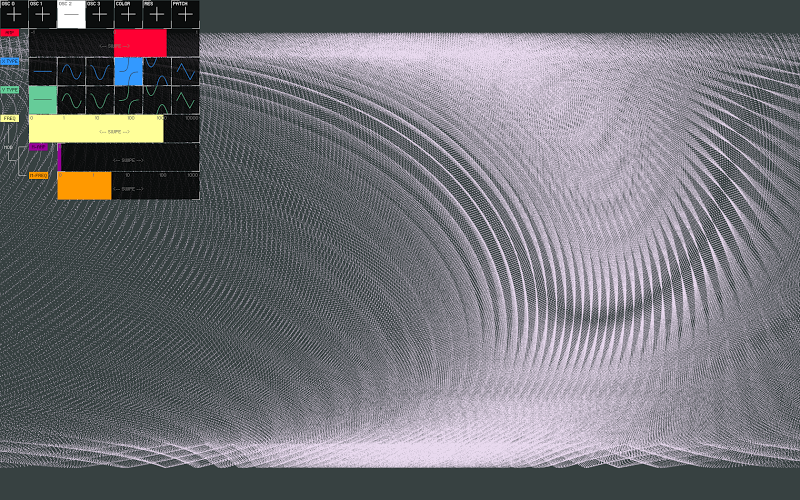
Task: Select split-curve Y TYPE waveform
Action: pos(157,100)
